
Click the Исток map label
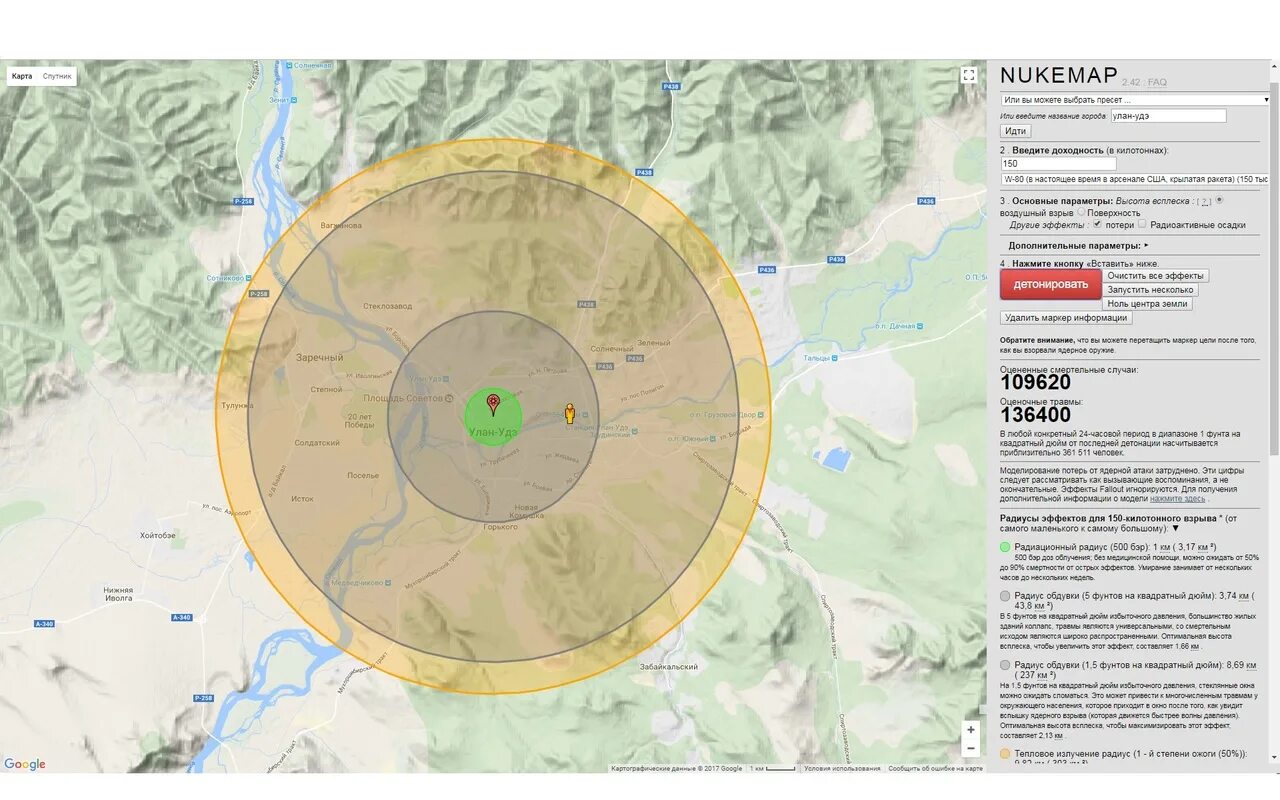point(302,498)
